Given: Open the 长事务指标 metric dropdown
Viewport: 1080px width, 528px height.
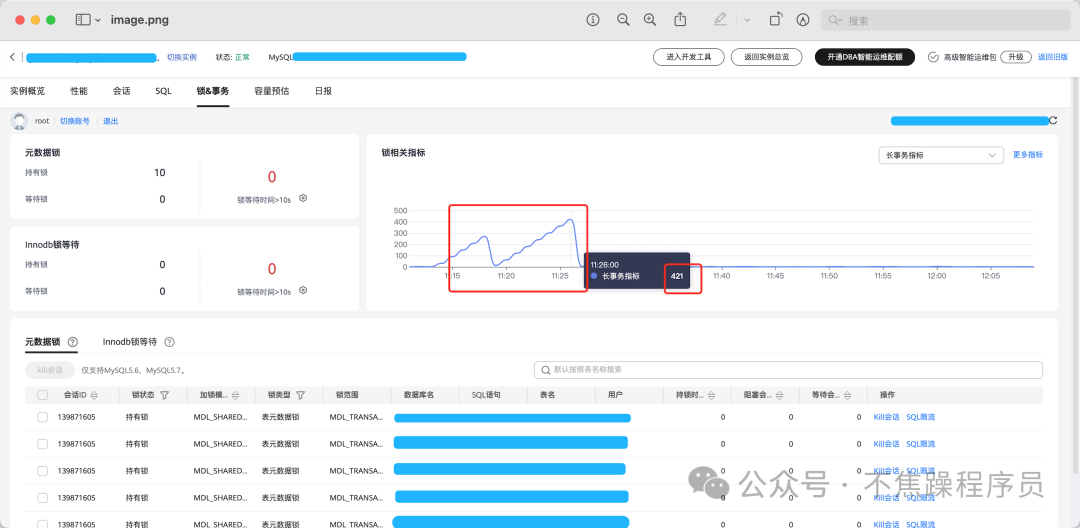Looking at the screenshot, I should tap(939, 155).
